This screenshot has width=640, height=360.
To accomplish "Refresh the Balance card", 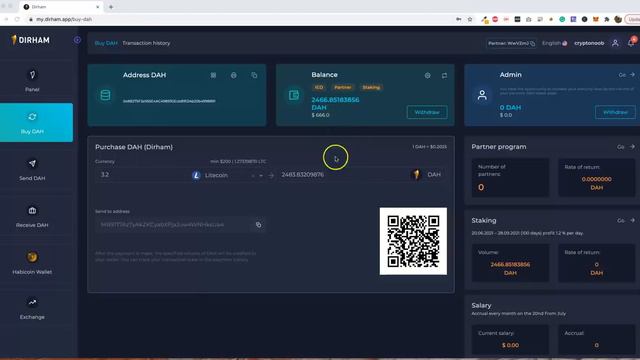I will [x=444, y=76].
